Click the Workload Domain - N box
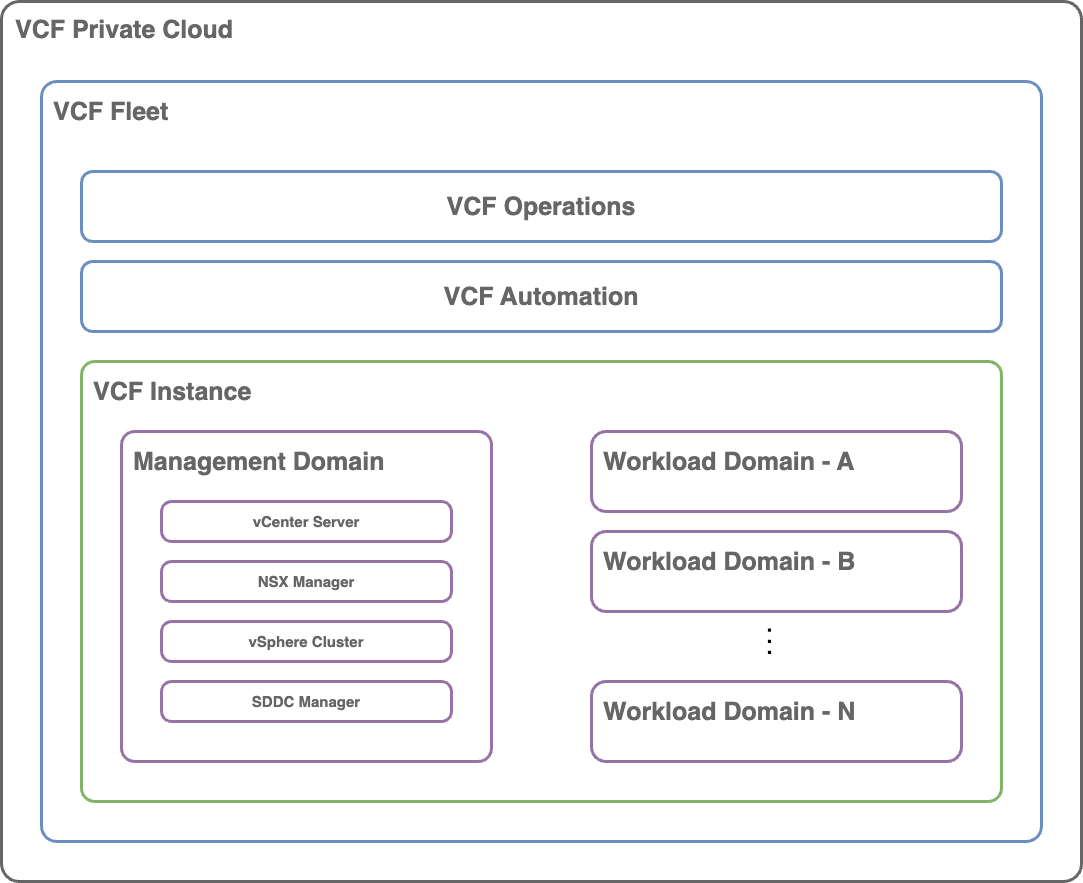The height and width of the screenshot is (883, 1083). (776, 721)
